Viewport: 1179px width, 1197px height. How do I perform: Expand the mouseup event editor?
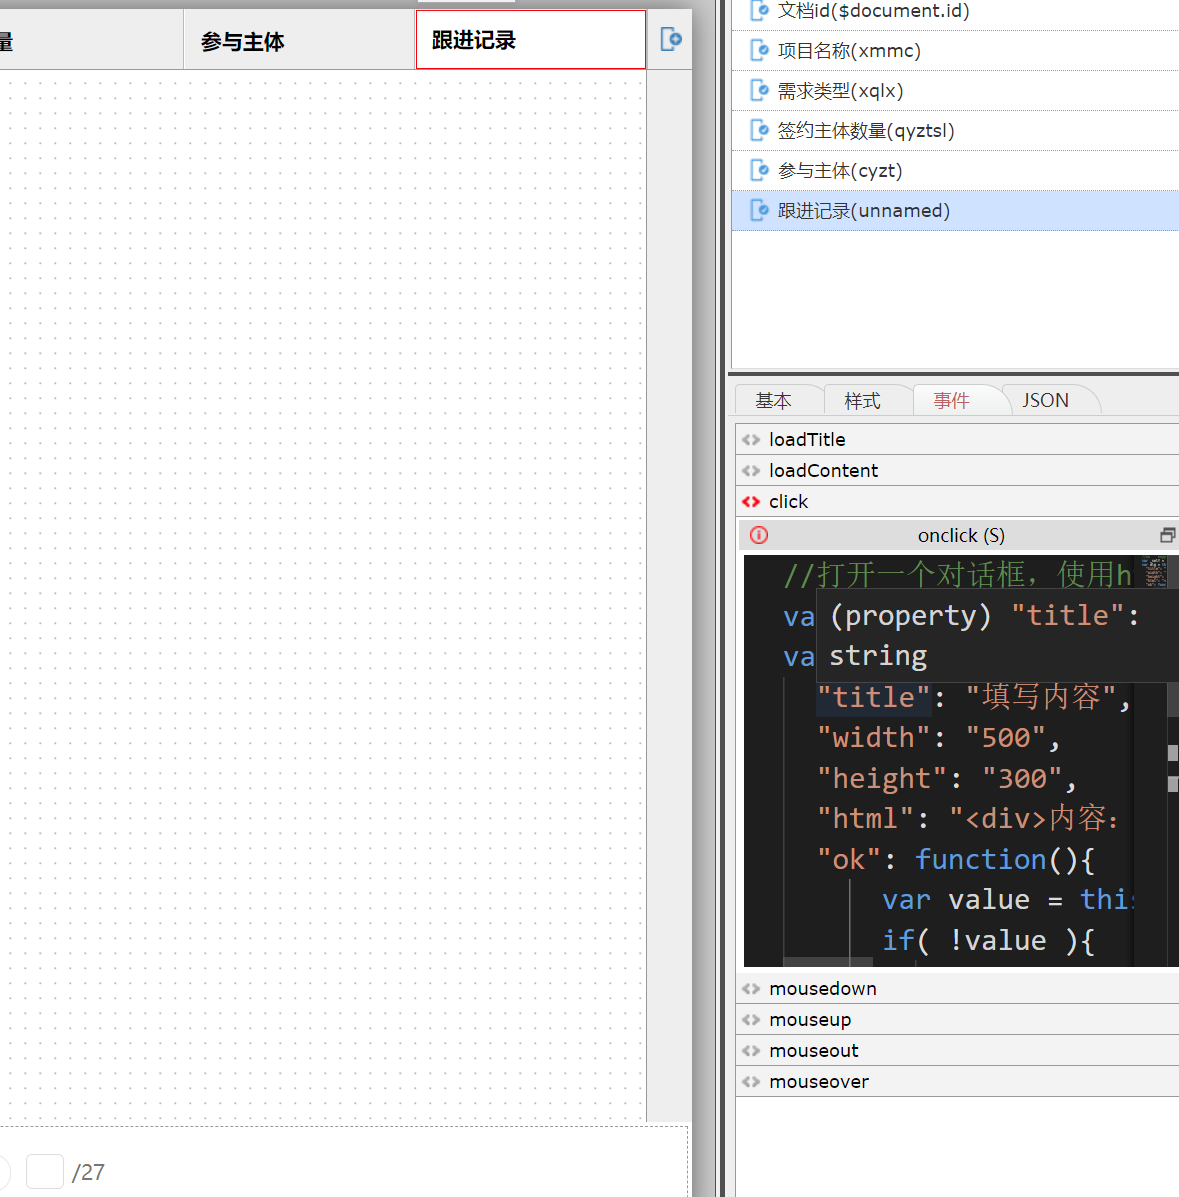[810, 1020]
